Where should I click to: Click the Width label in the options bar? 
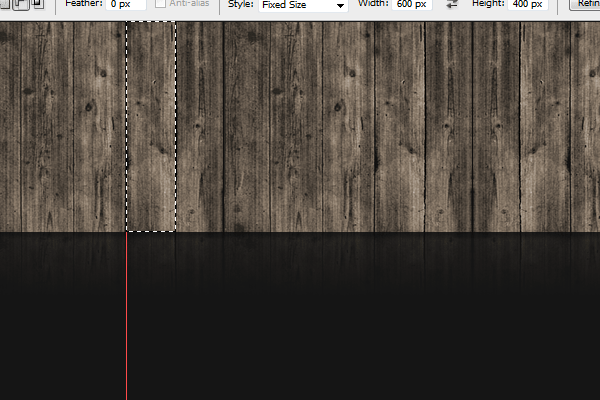point(370,5)
